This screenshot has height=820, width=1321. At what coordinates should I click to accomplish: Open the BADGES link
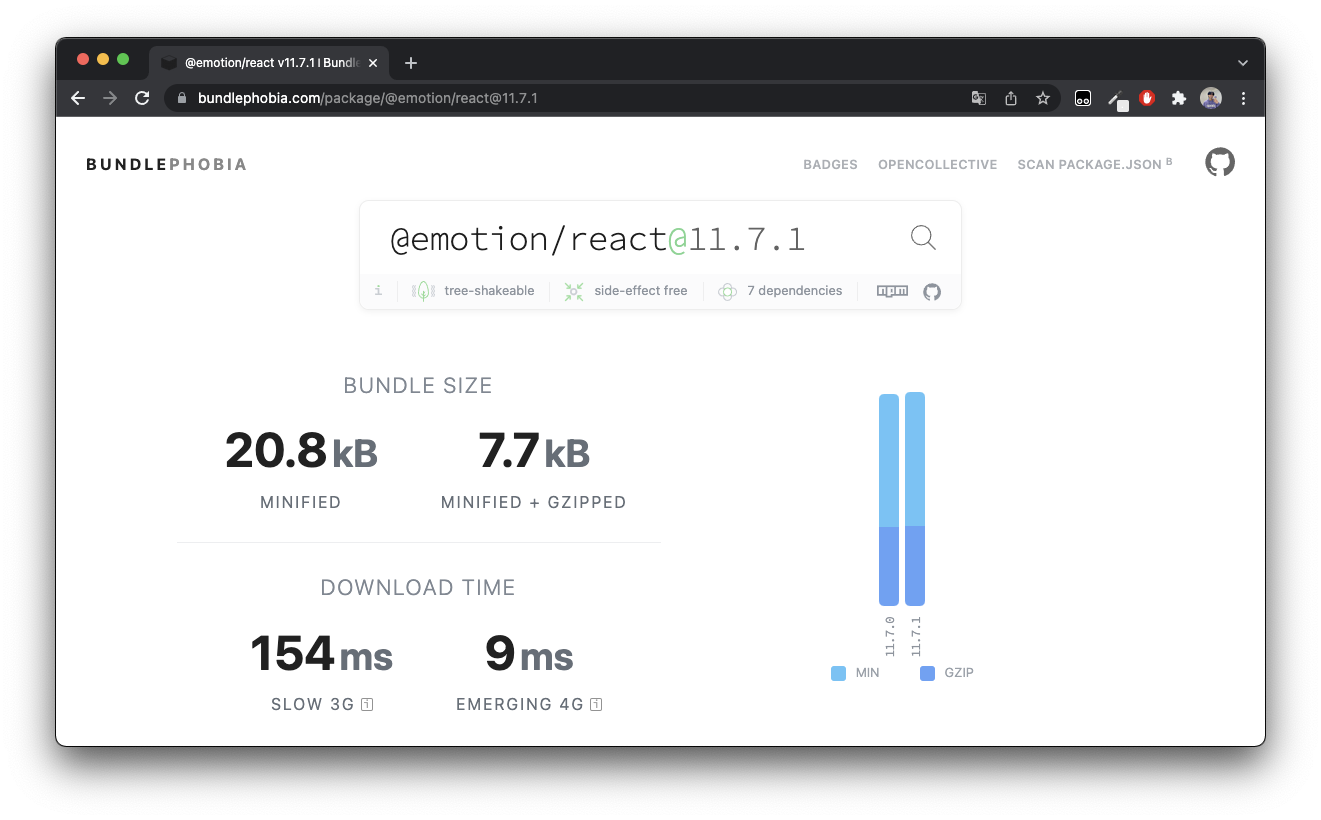click(830, 164)
